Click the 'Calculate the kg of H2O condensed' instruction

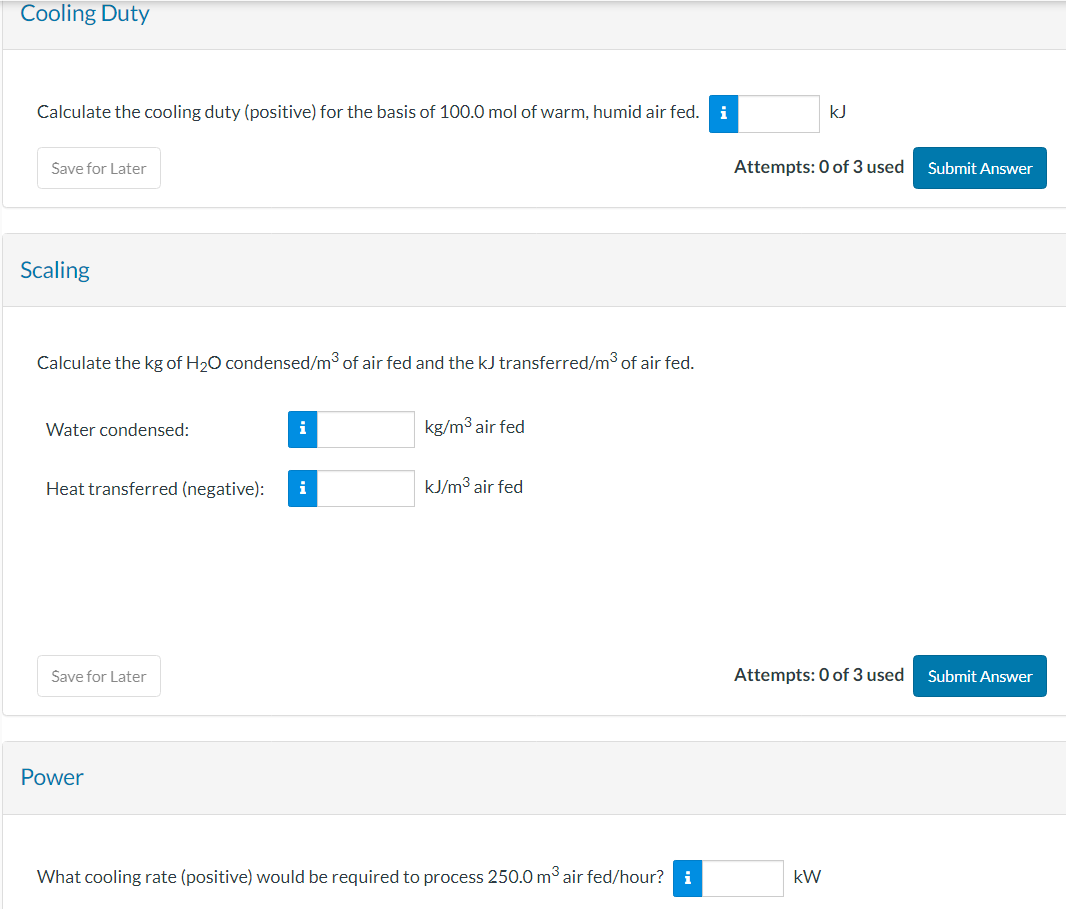(365, 362)
